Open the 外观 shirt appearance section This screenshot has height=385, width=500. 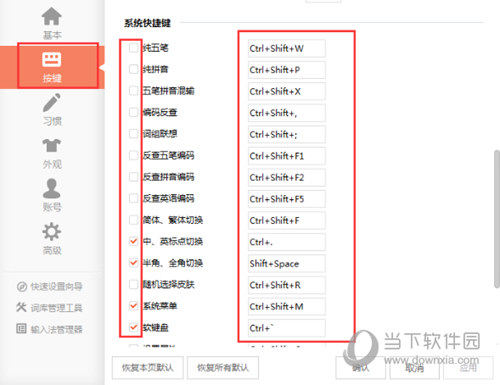[52, 153]
